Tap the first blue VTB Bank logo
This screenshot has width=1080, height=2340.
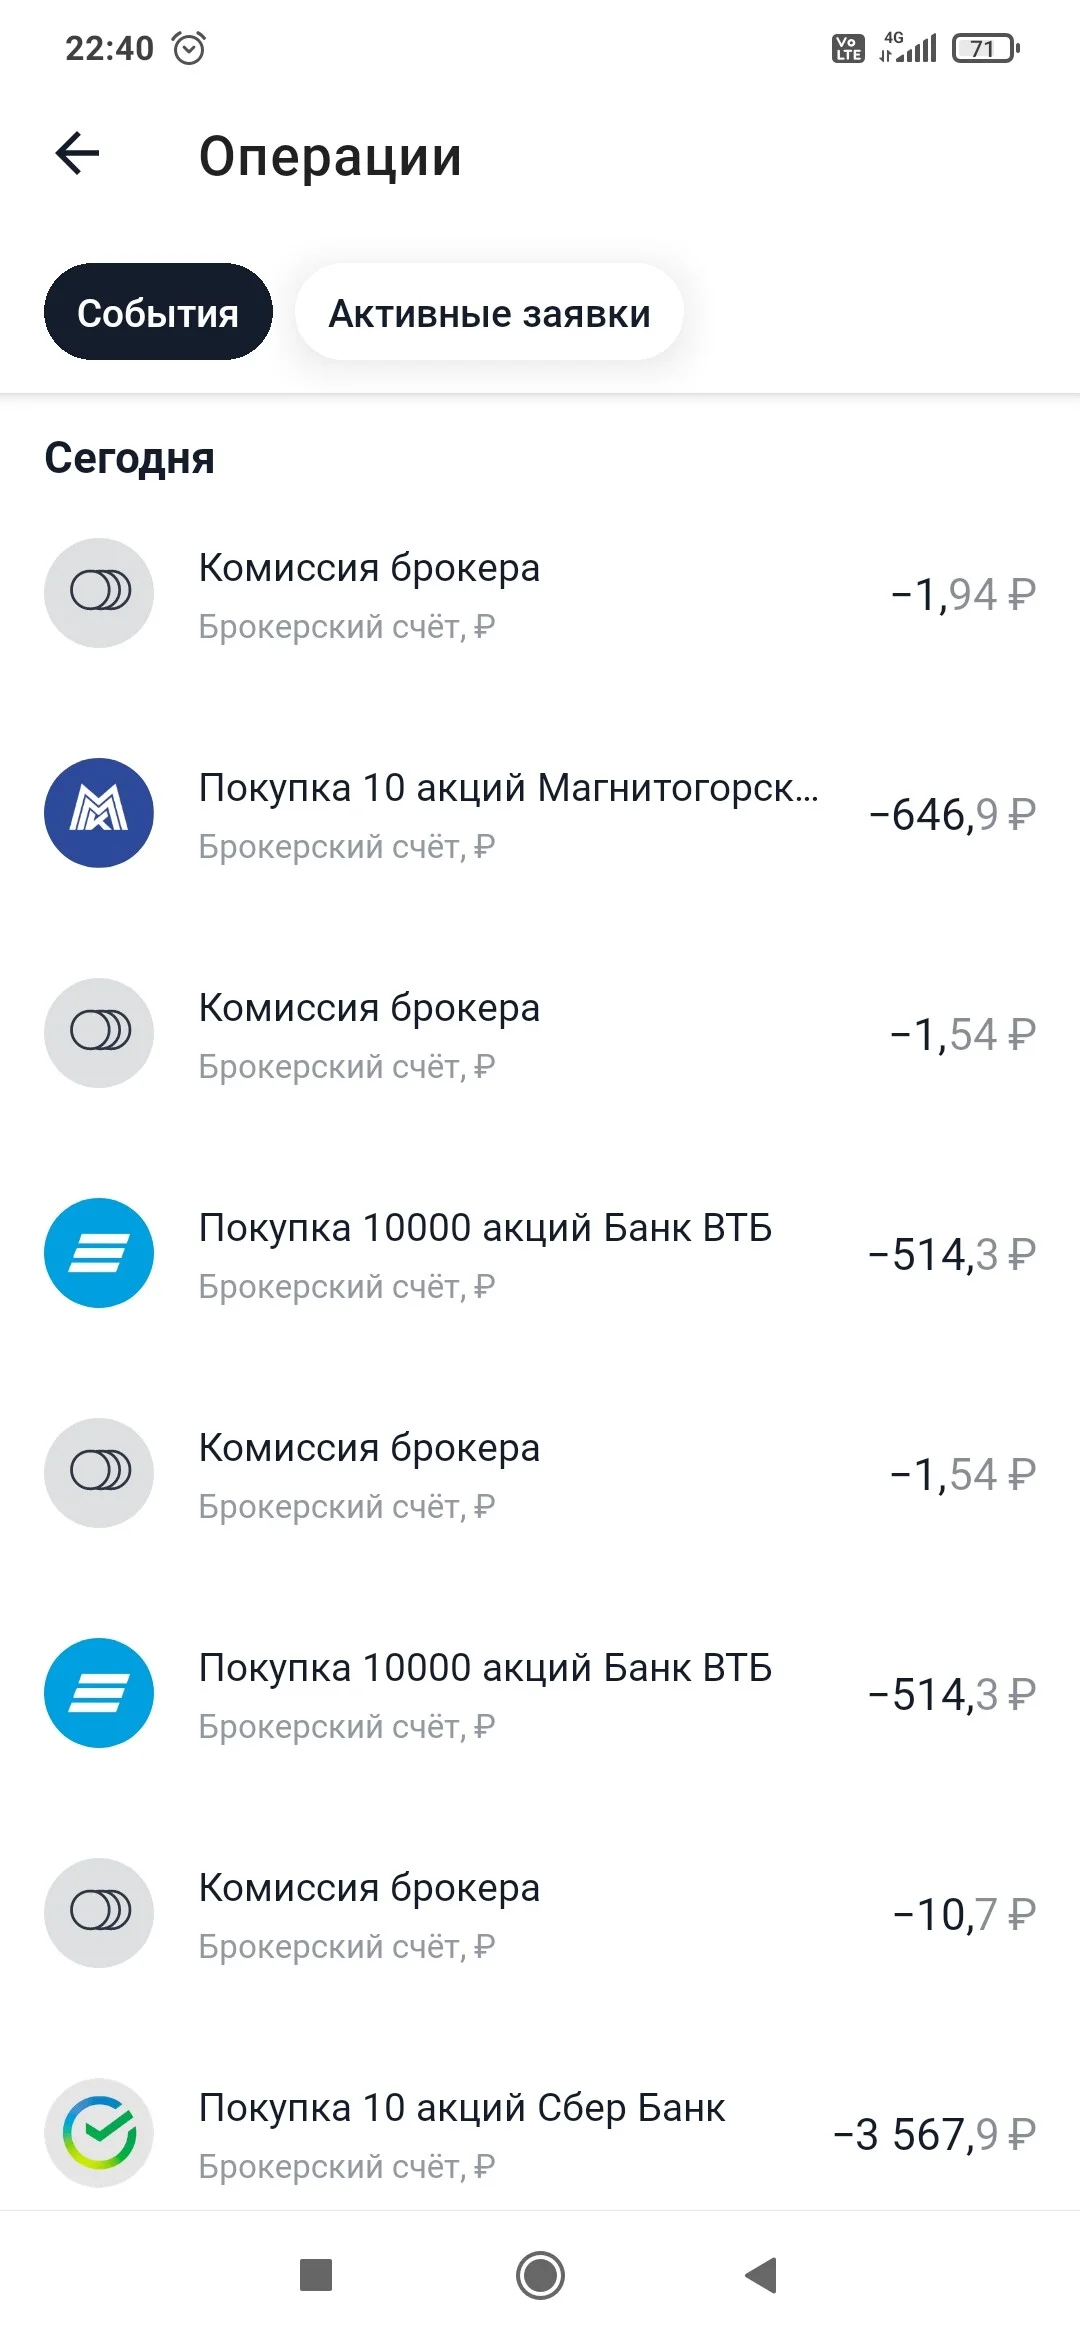pos(99,1253)
